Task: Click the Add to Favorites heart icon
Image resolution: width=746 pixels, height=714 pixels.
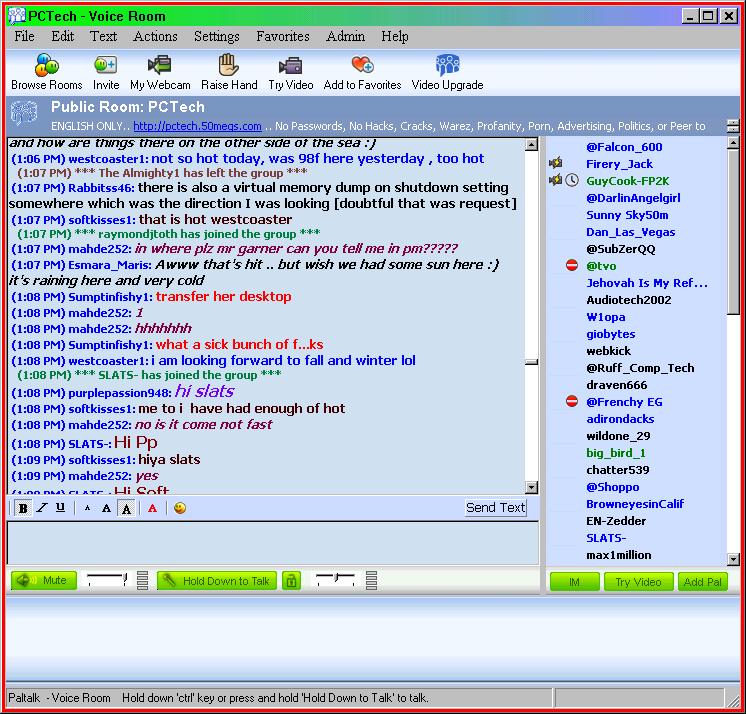Action: point(363,65)
